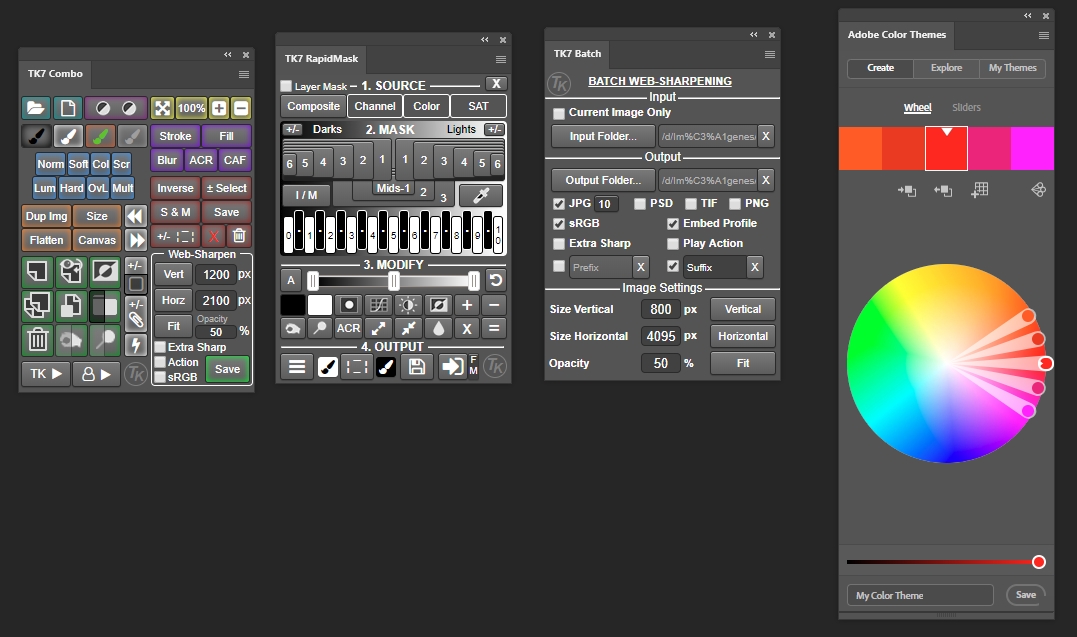Enable Extra Sharp checkbox in TK7 Combo

click(x=161, y=347)
